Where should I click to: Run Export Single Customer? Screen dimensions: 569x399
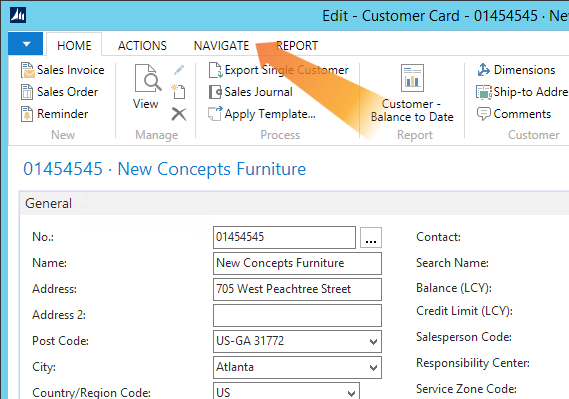(278, 70)
